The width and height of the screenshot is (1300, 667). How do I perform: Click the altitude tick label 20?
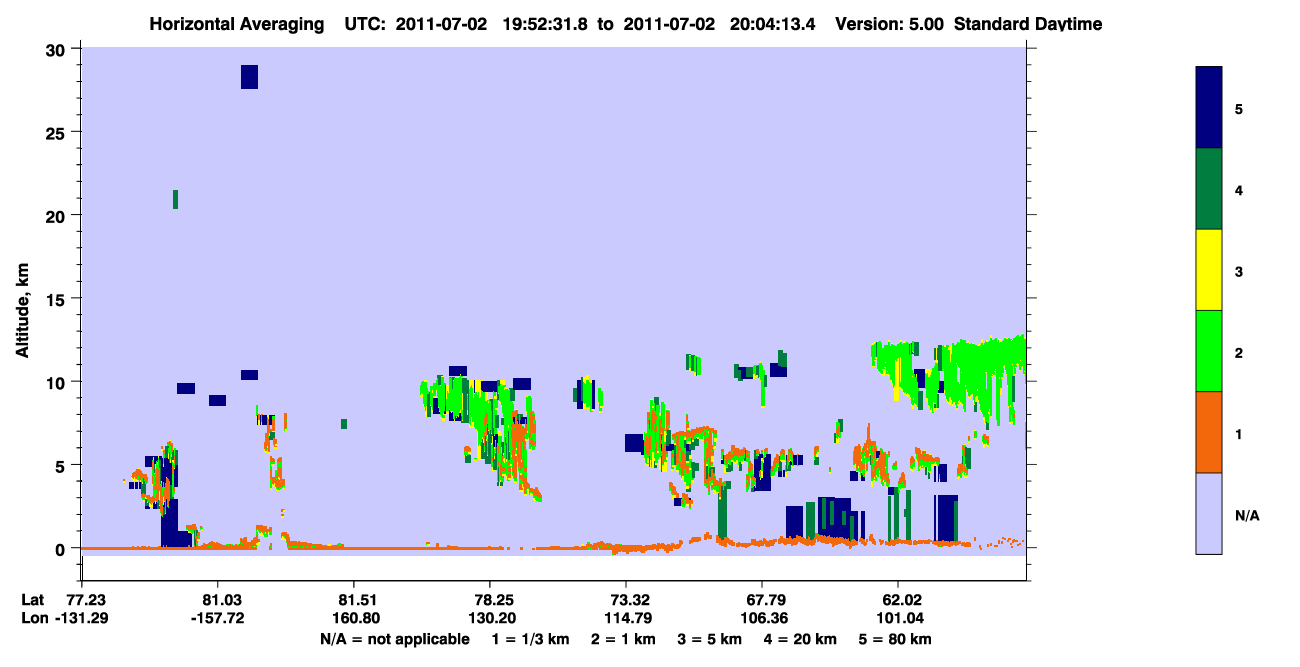click(58, 215)
